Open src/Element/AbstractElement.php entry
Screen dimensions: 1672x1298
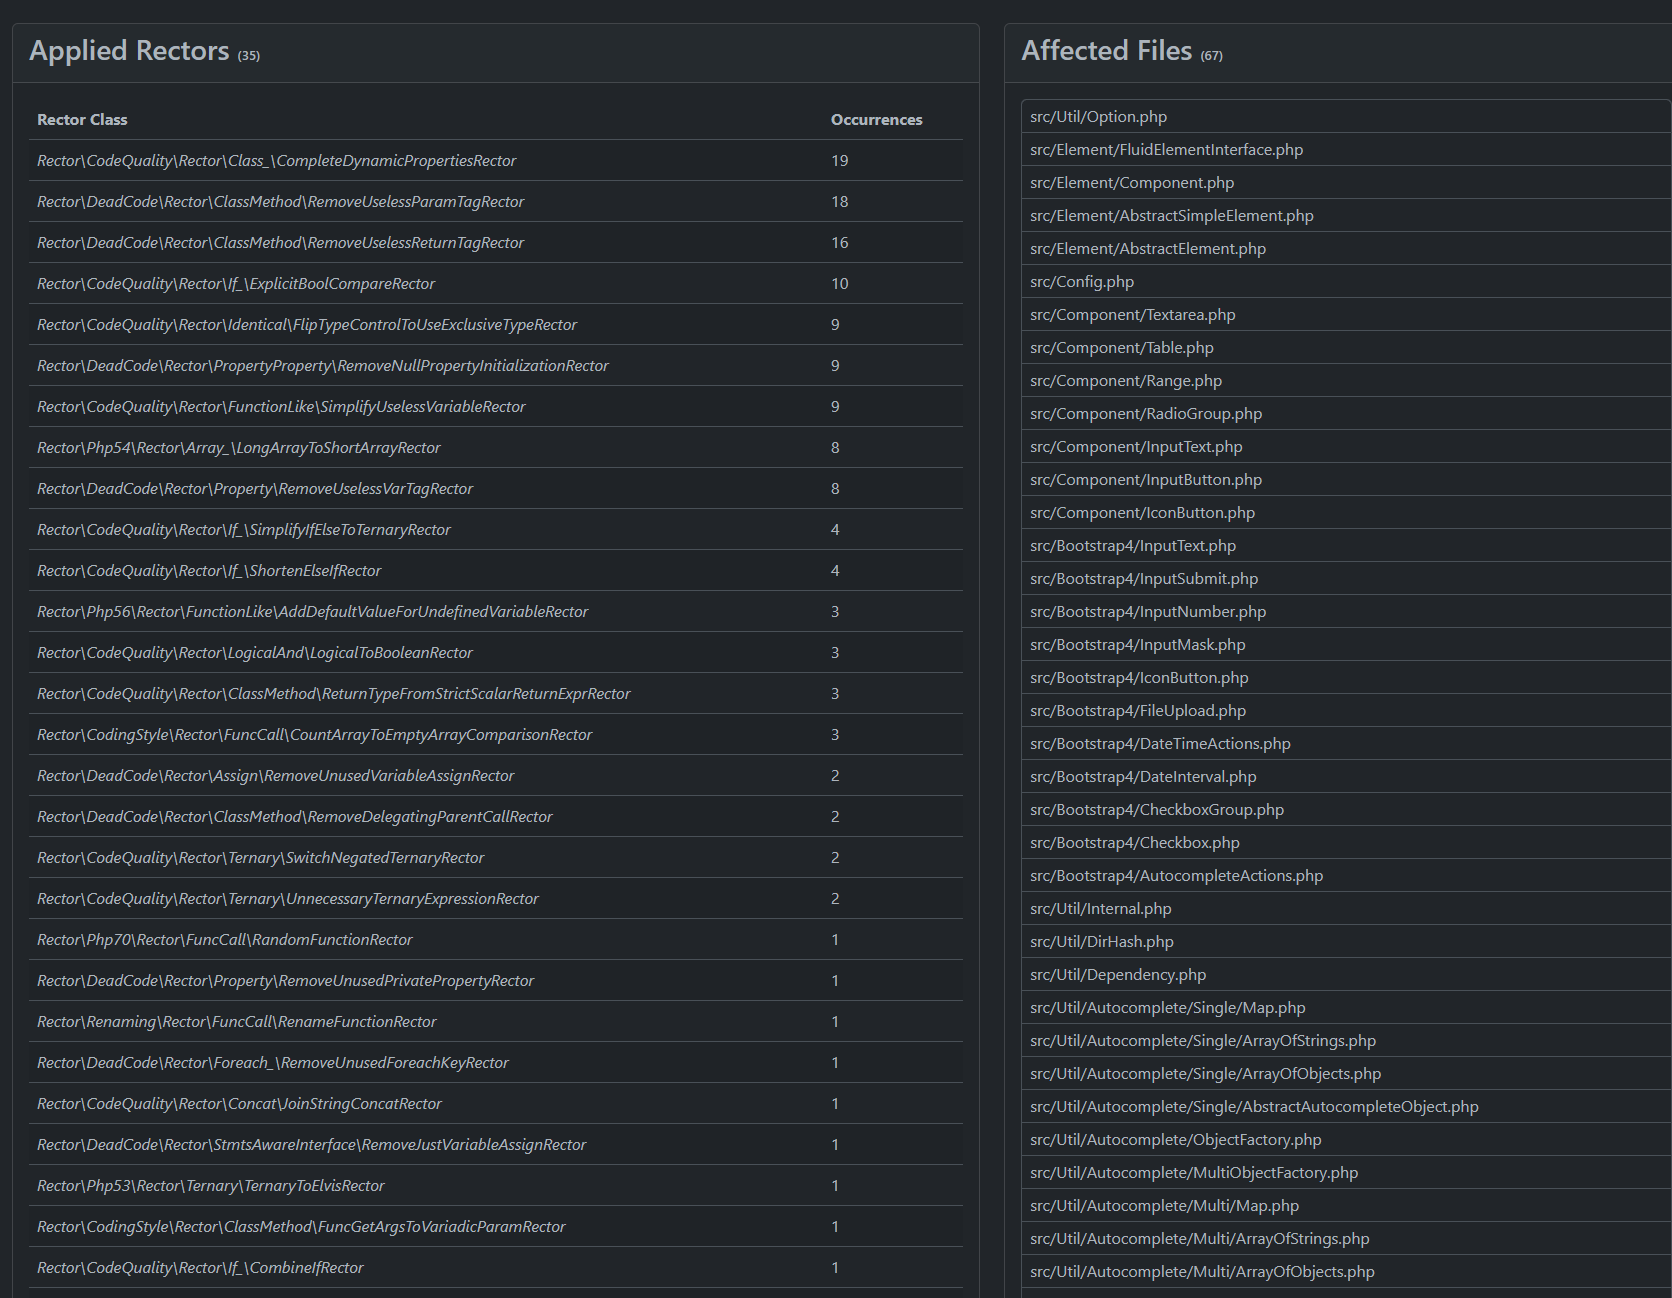click(x=1346, y=248)
